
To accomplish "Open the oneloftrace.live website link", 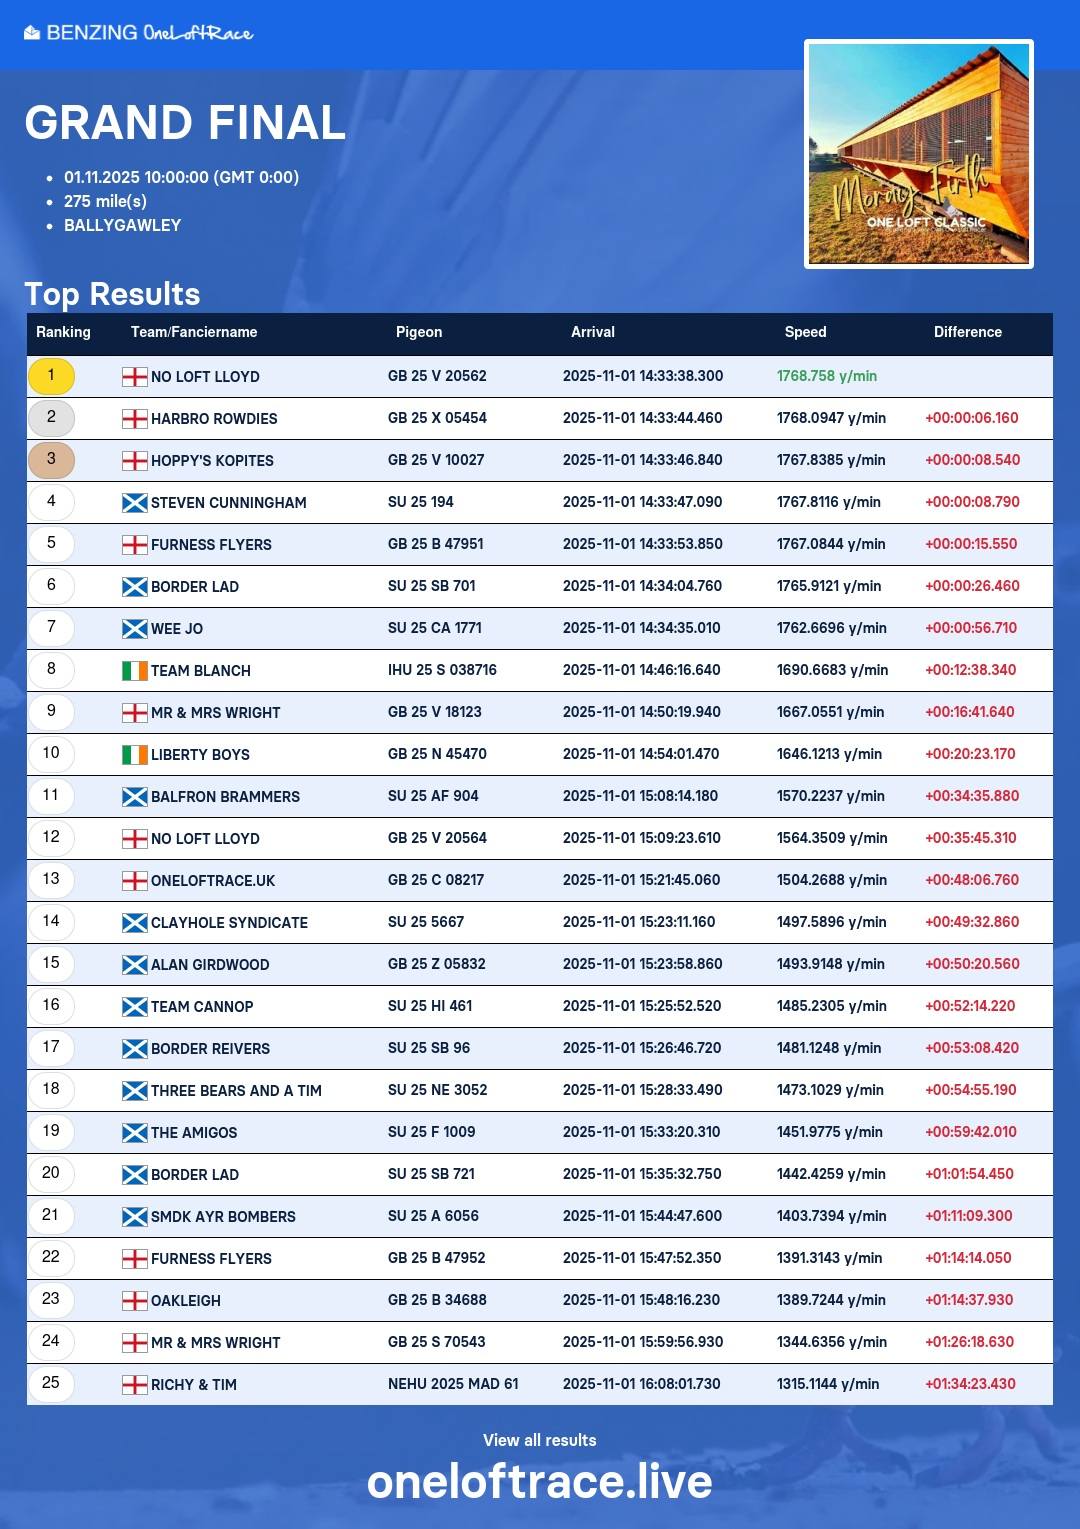I will 539,1482.
